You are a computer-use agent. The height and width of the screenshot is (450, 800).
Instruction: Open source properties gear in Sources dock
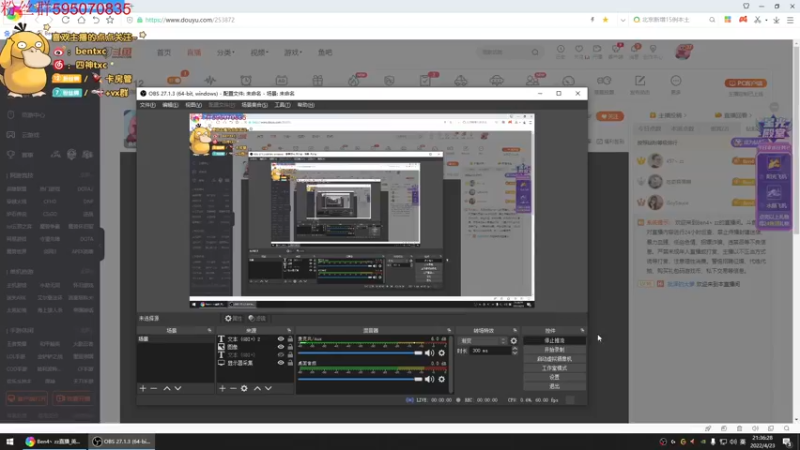point(244,388)
